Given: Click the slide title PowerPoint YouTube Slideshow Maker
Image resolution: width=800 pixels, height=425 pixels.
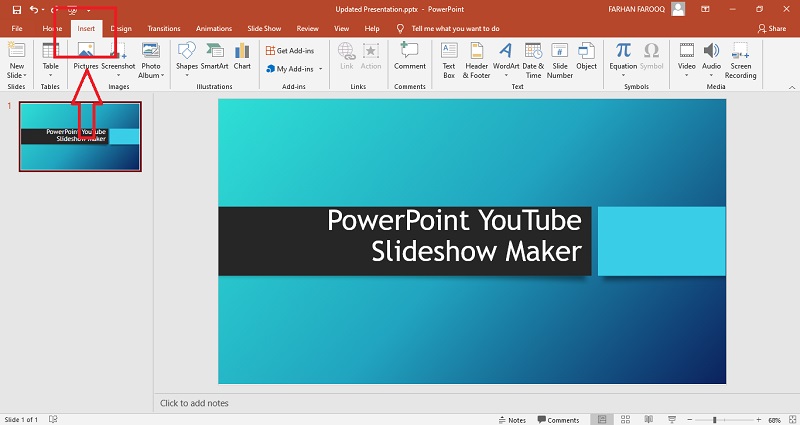Looking at the screenshot, I should [454, 235].
